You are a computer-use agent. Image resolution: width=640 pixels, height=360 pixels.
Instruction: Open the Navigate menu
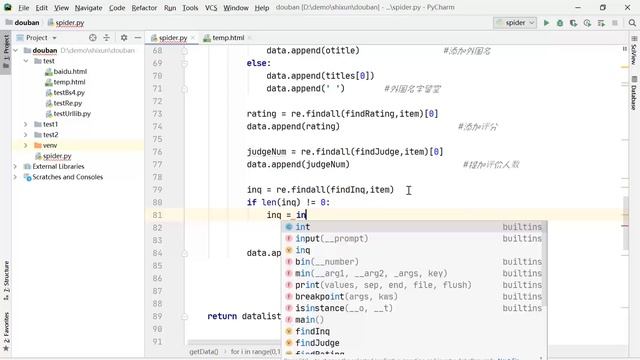89,8
